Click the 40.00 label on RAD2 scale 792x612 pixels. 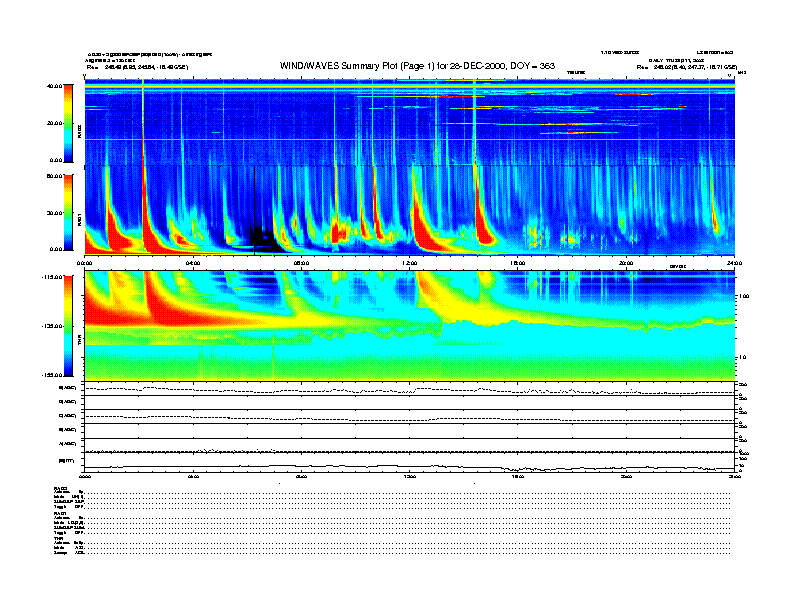tap(54, 86)
